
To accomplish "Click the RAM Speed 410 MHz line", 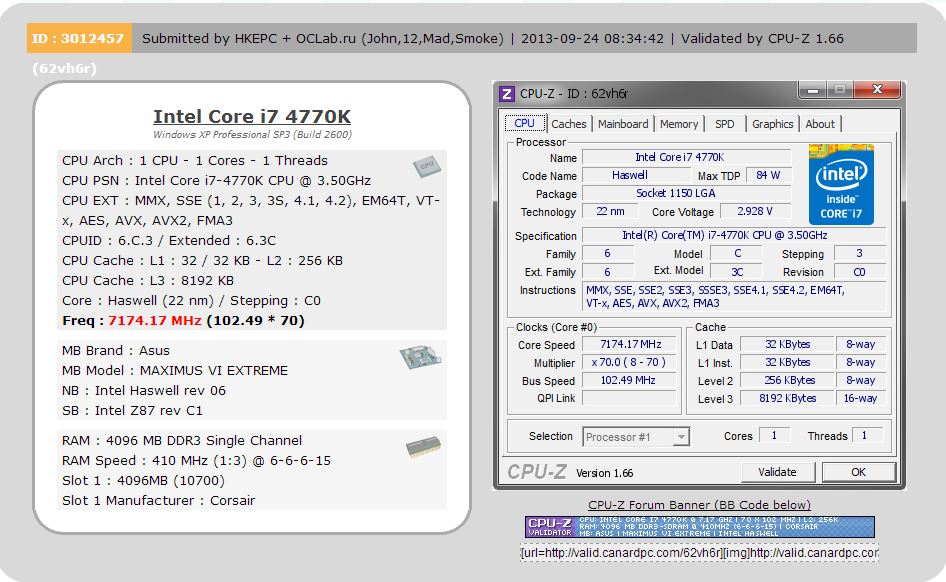I will [x=197, y=461].
